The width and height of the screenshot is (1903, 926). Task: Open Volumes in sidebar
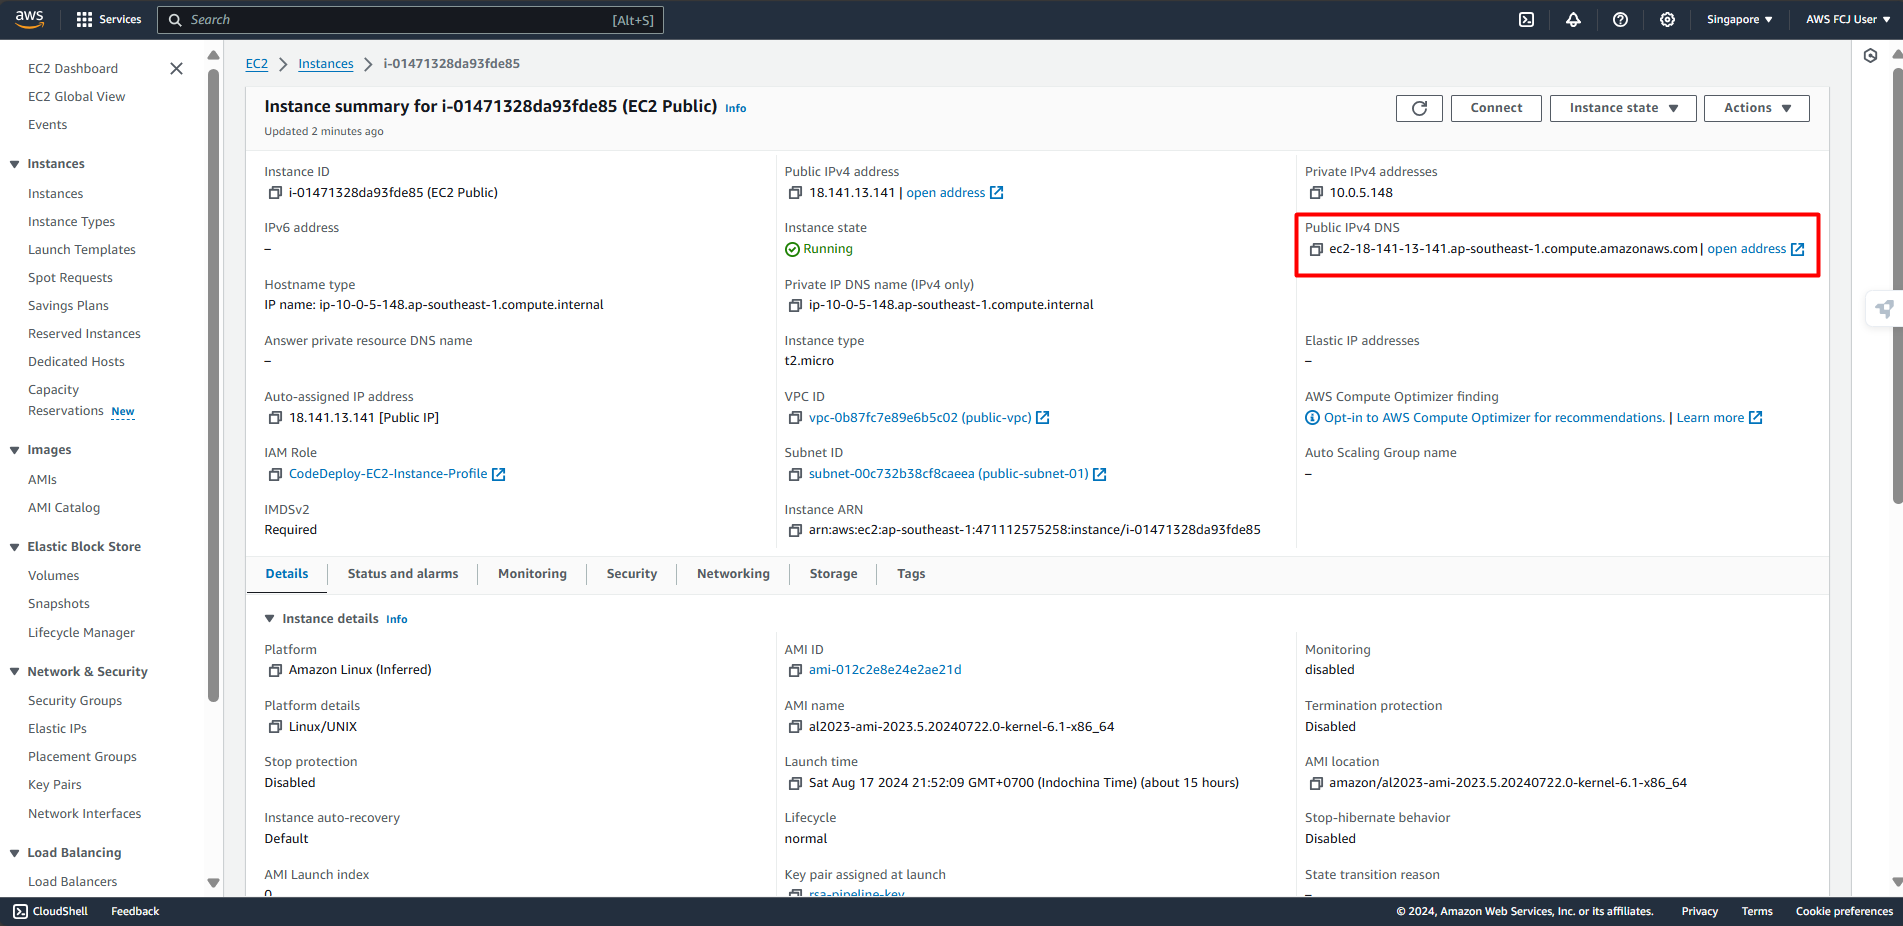(54, 576)
